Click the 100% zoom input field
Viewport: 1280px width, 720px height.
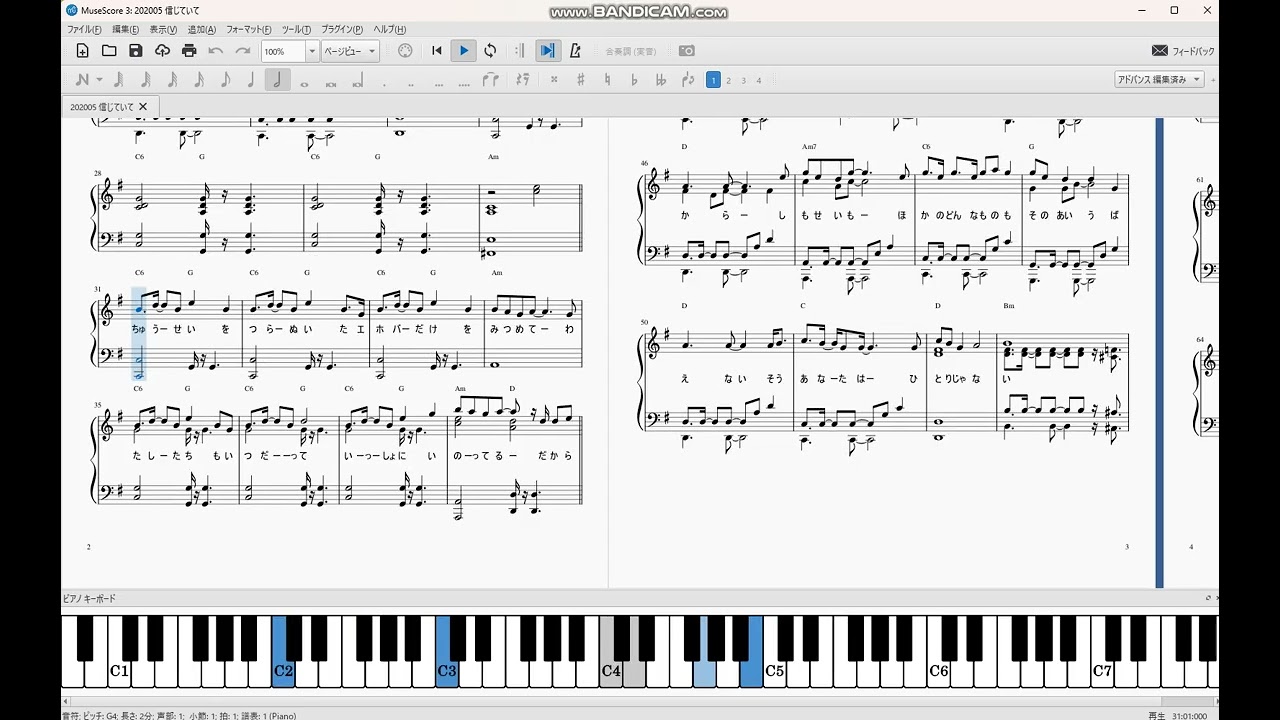283,51
